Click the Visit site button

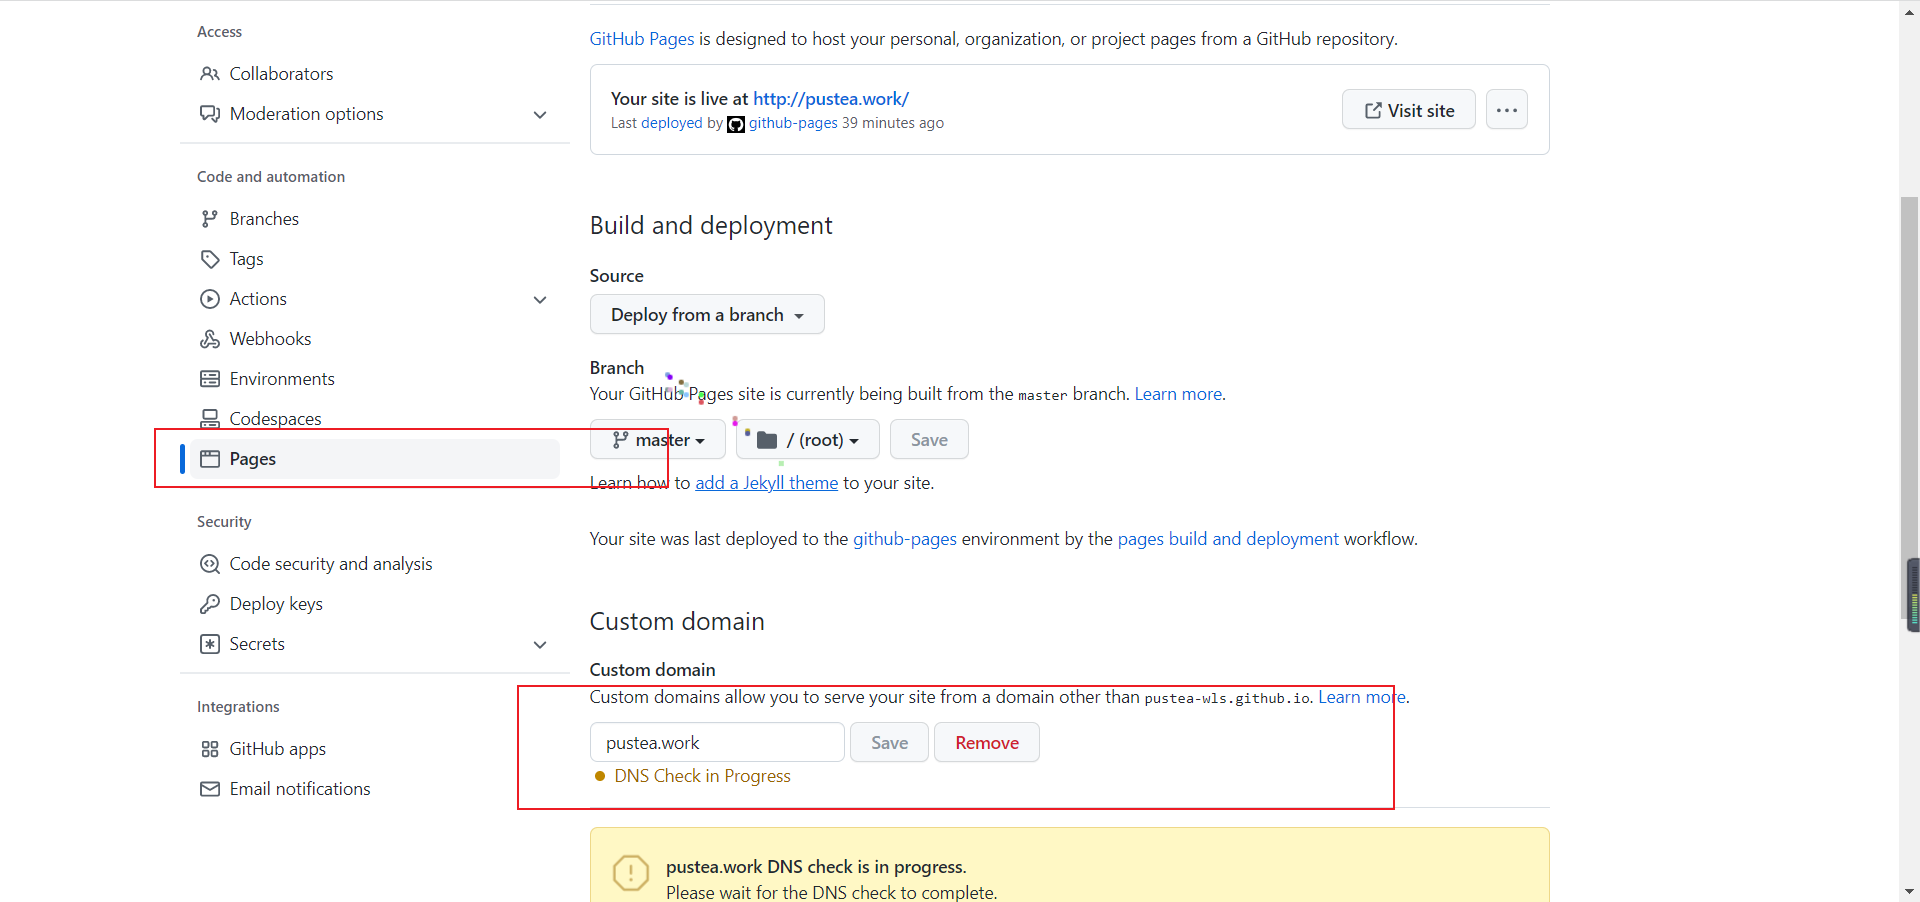(1408, 110)
